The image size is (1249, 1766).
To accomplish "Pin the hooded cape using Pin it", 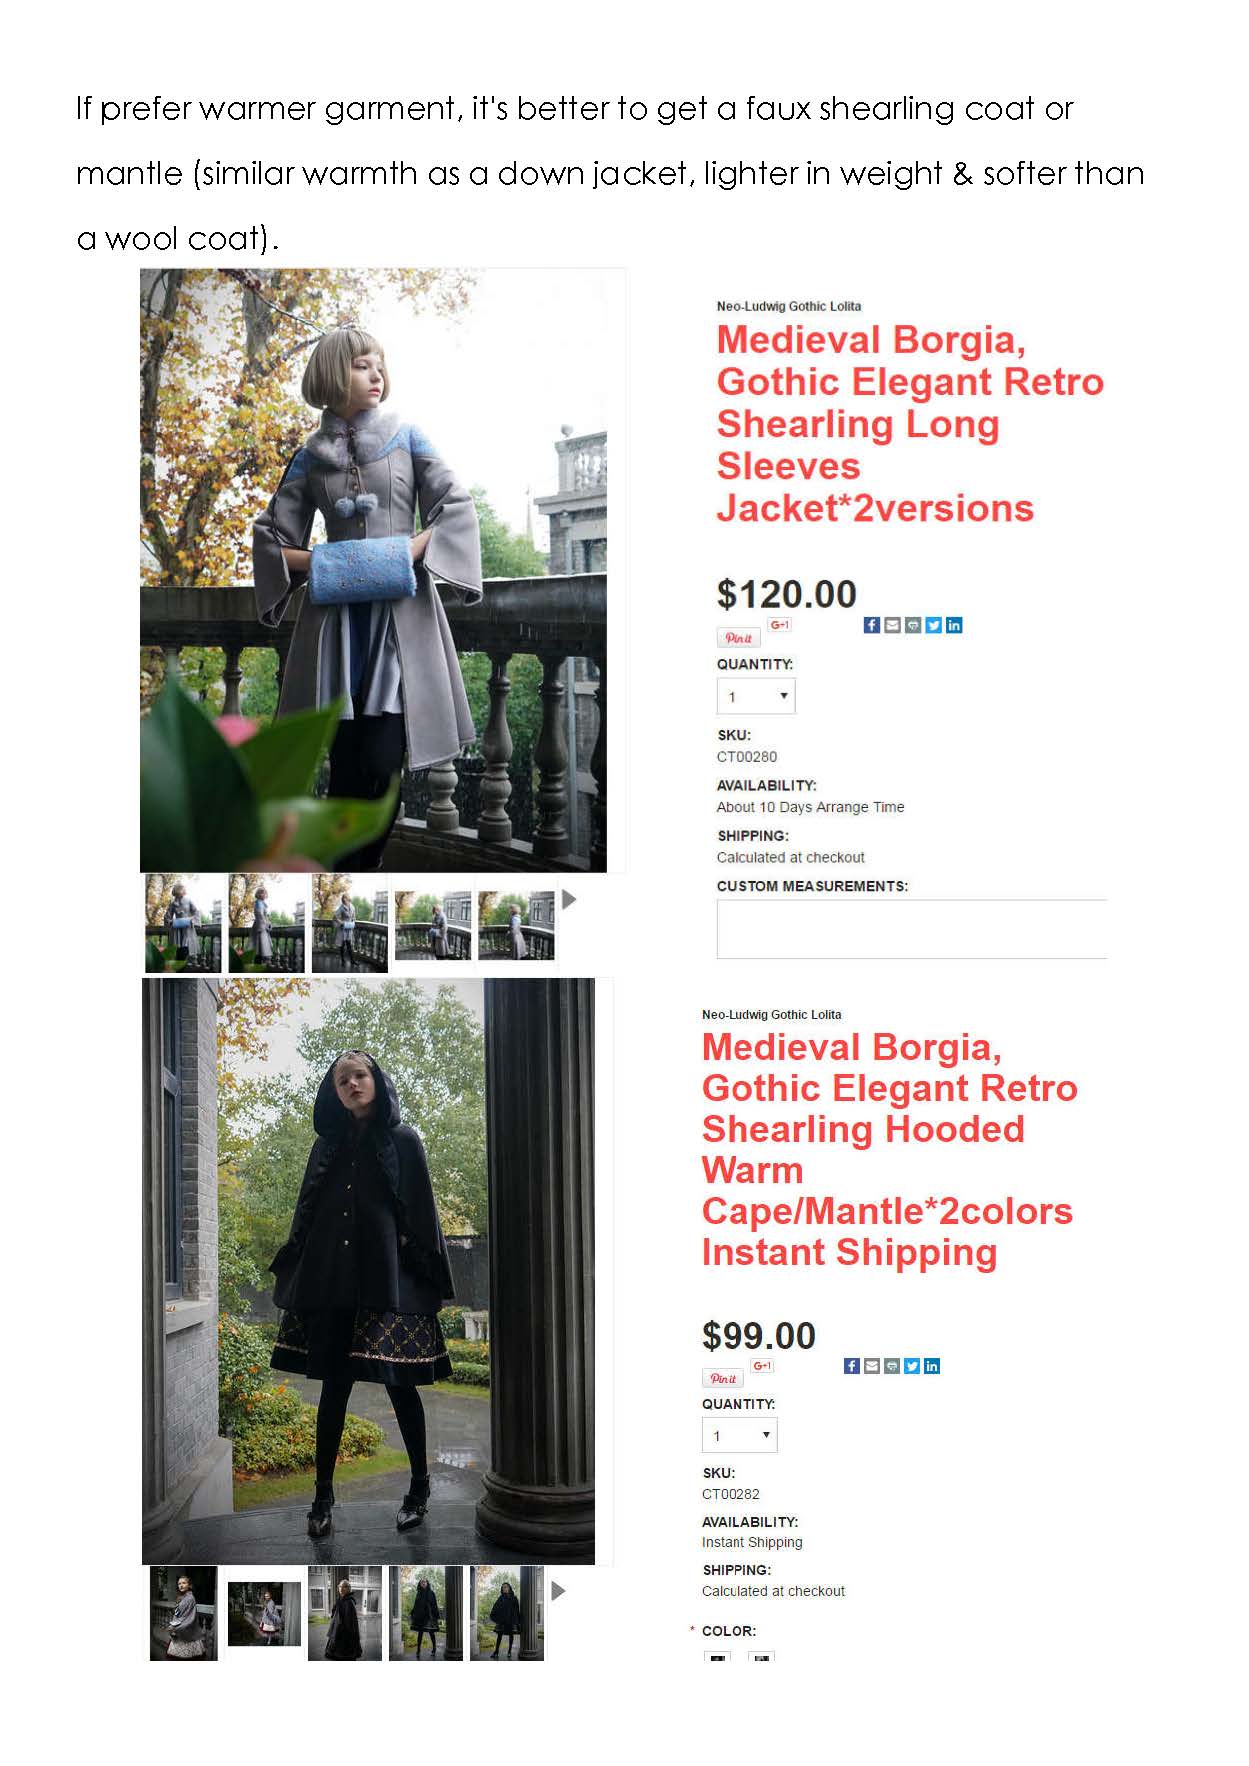I will 723,1378.
